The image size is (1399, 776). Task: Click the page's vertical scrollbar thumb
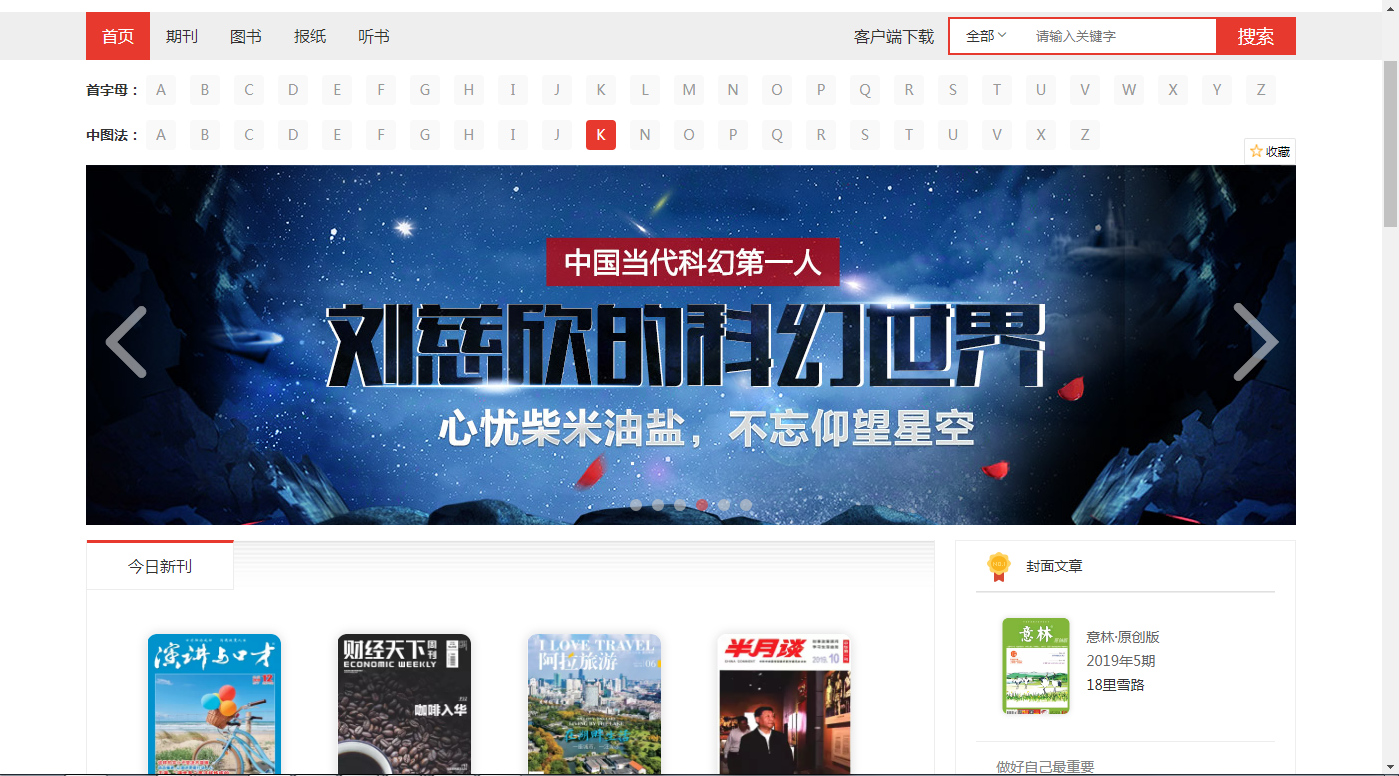point(1390,145)
